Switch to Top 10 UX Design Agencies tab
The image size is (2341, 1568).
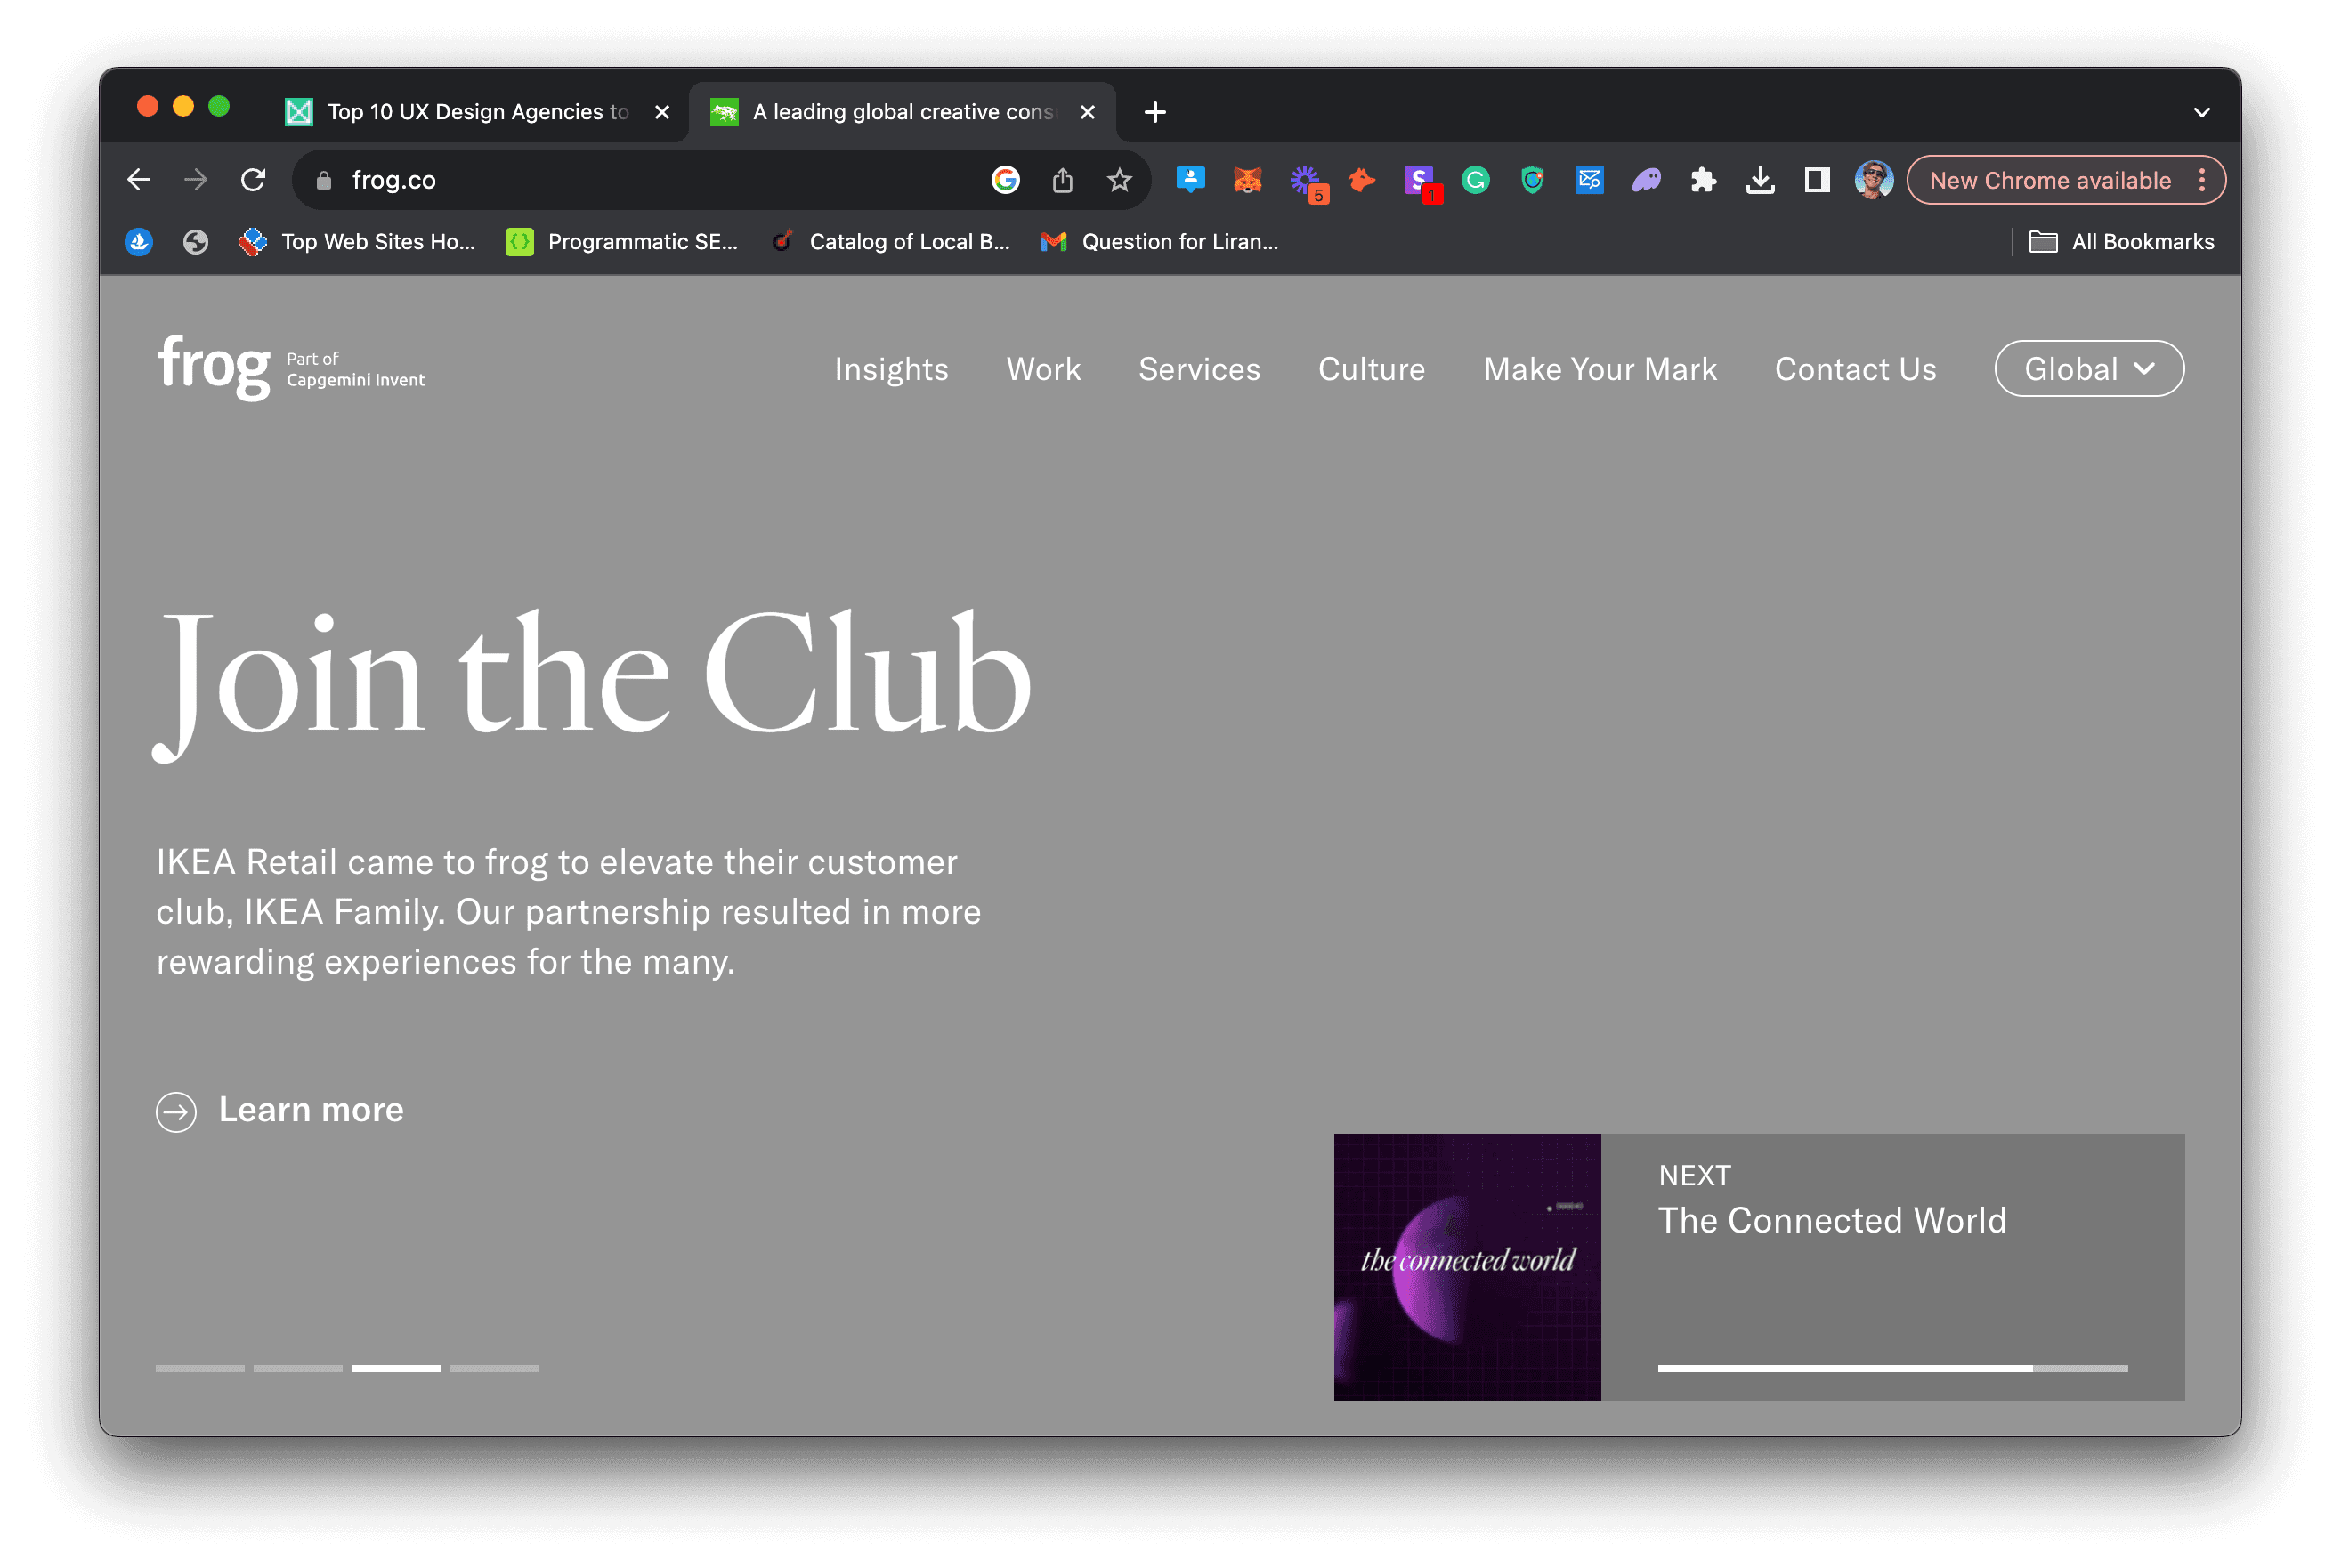(x=477, y=112)
